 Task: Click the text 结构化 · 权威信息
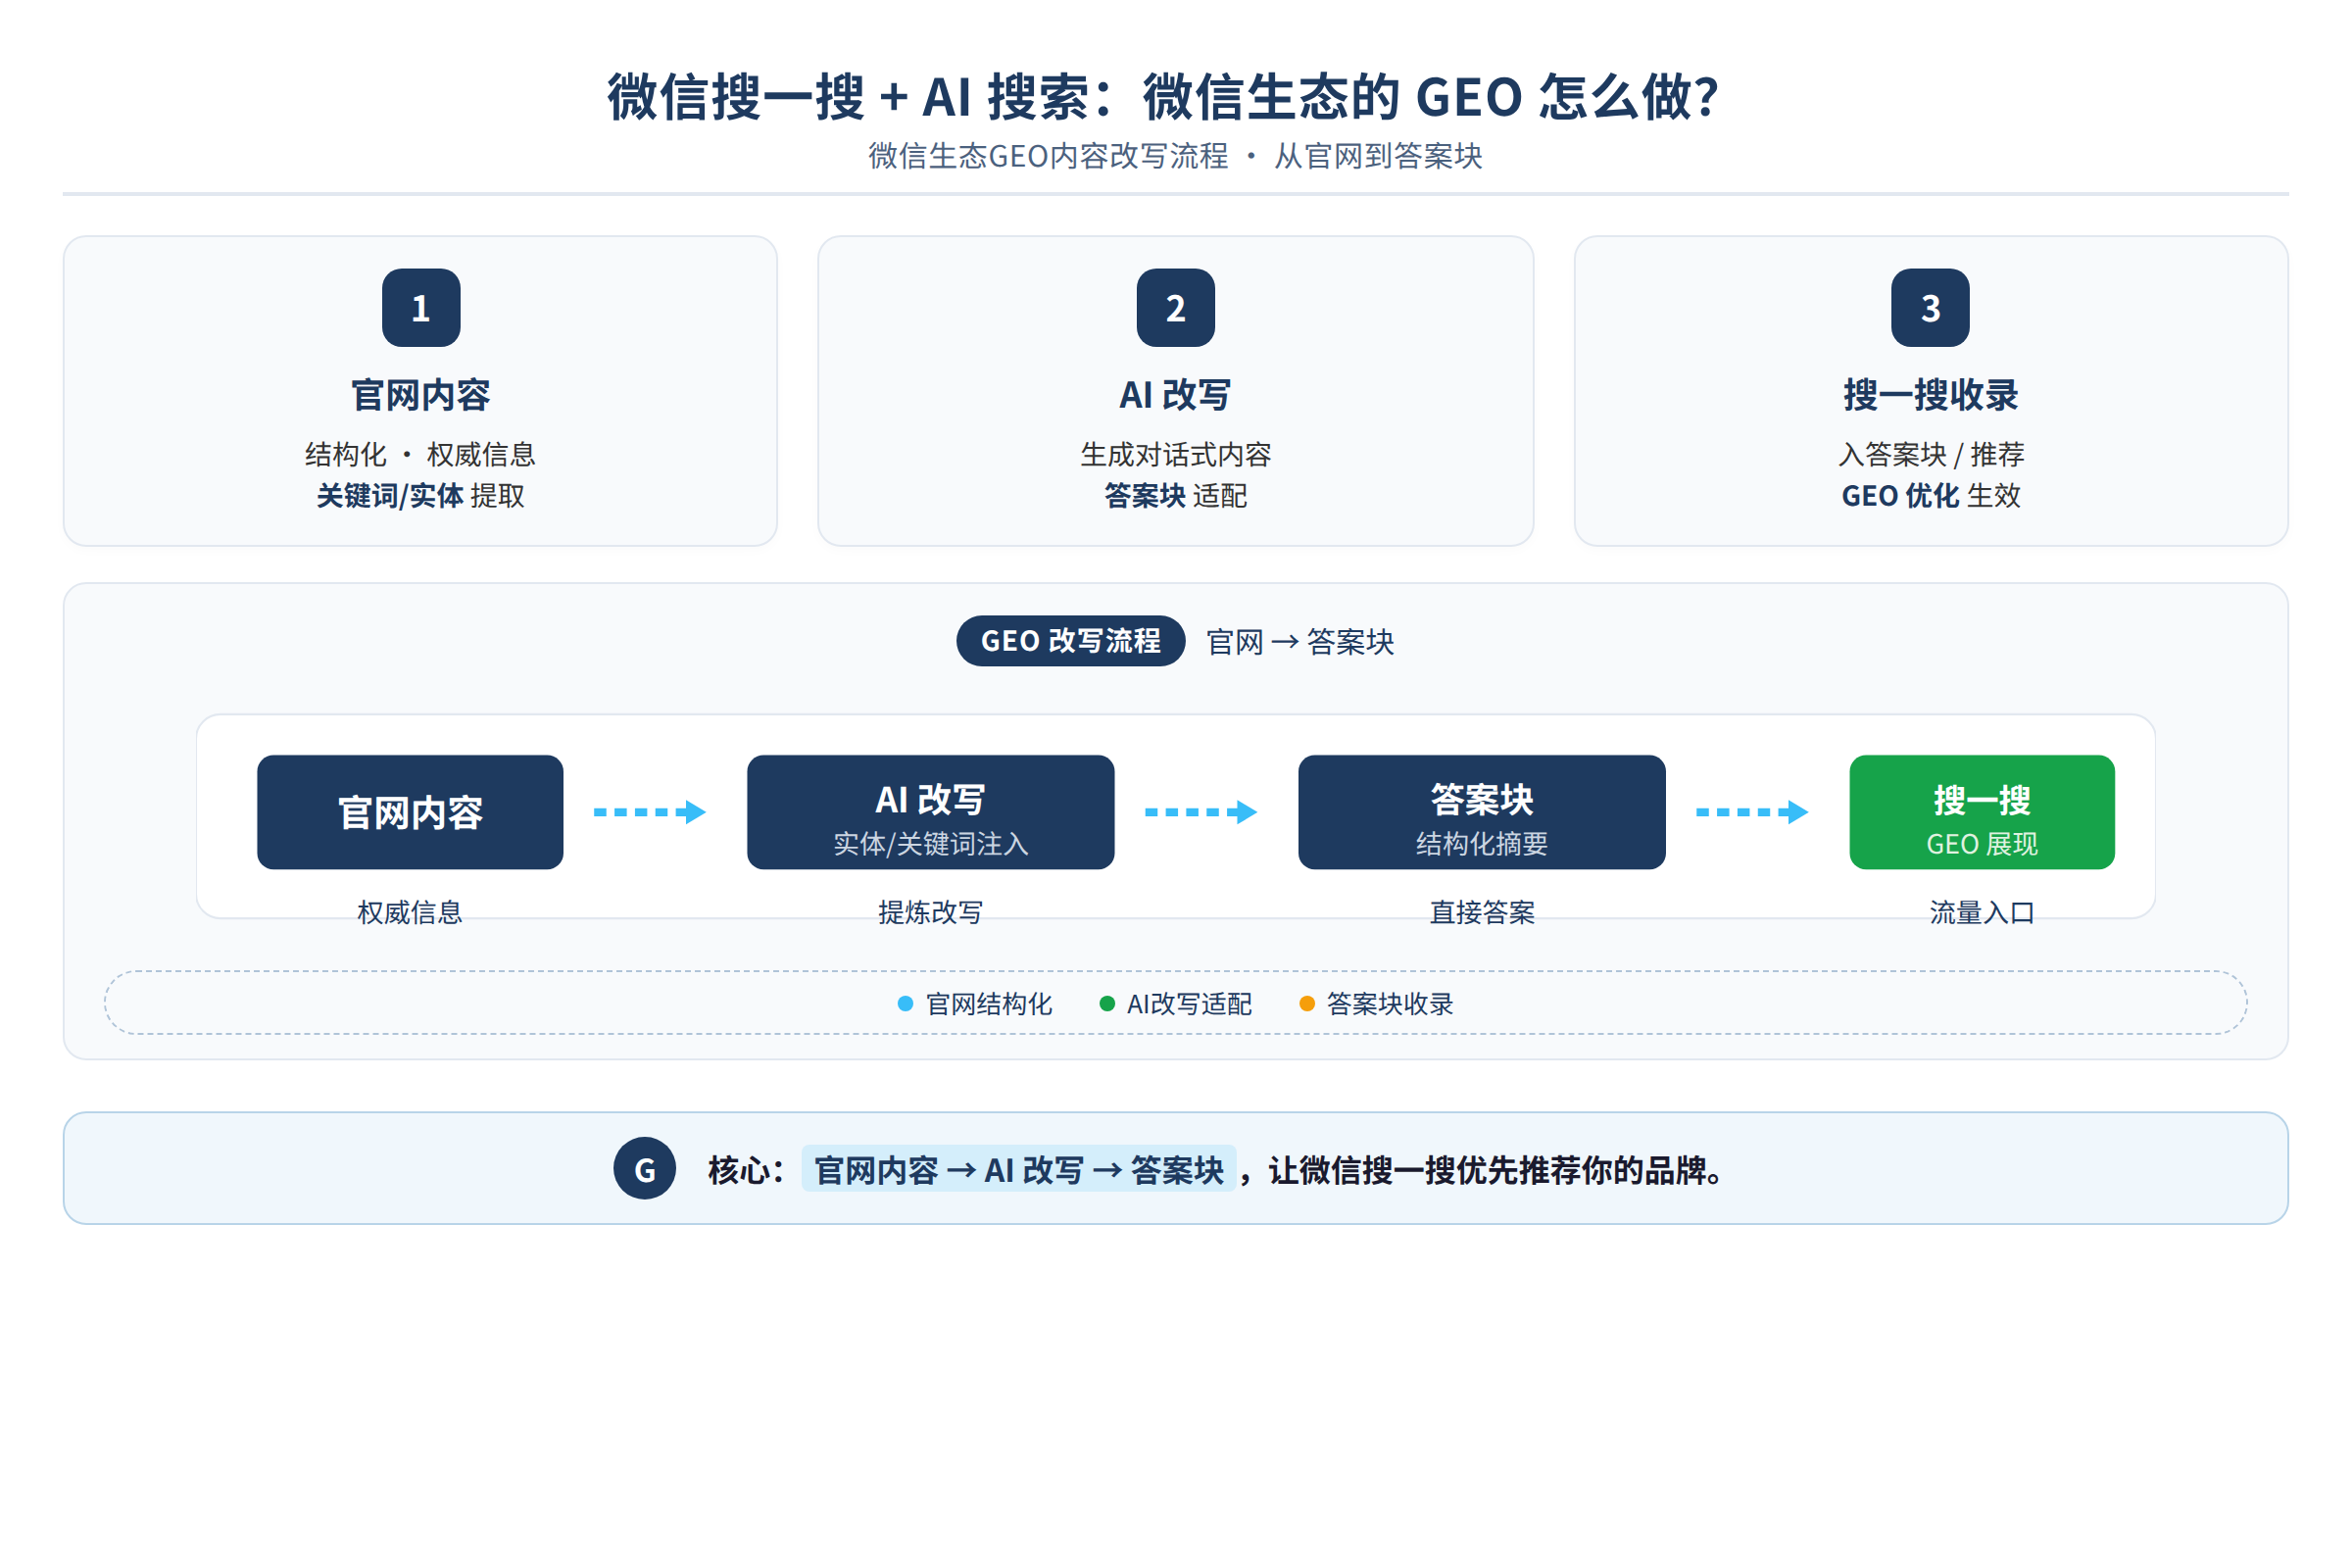tap(421, 455)
